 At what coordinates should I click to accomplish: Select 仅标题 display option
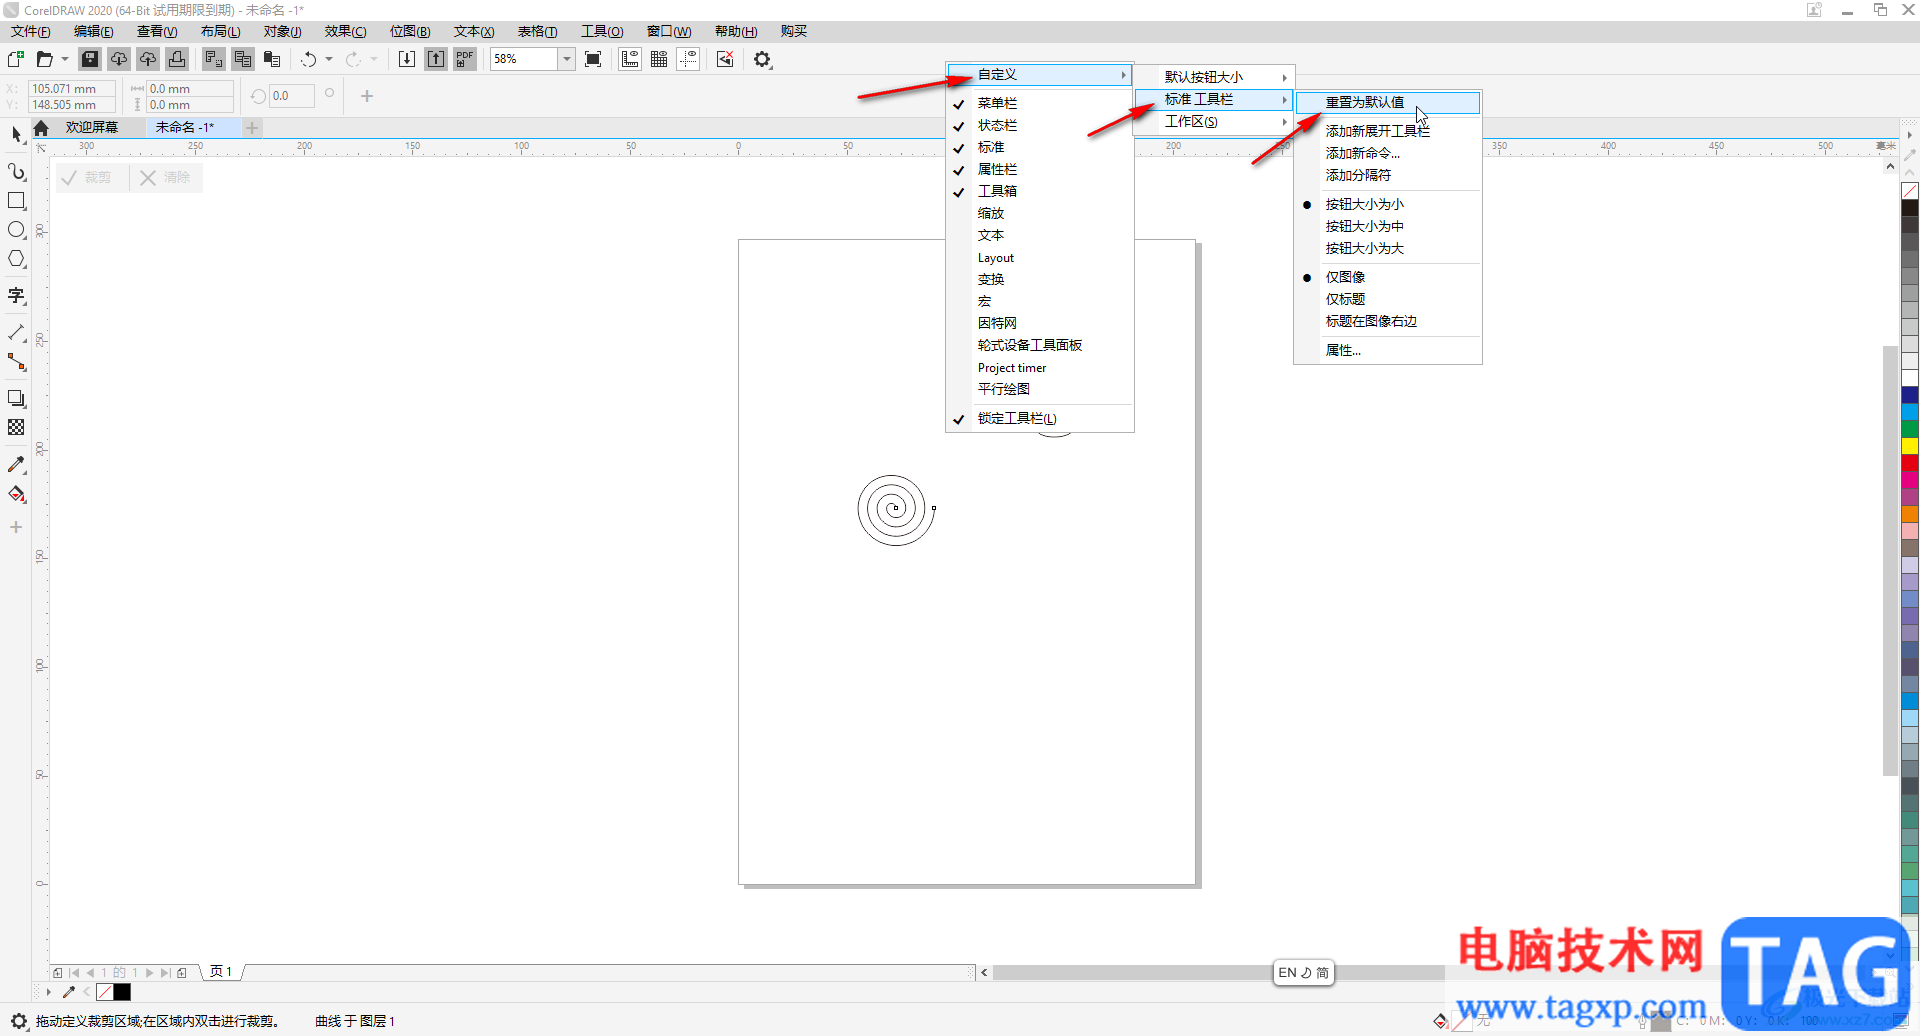pos(1388,299)
